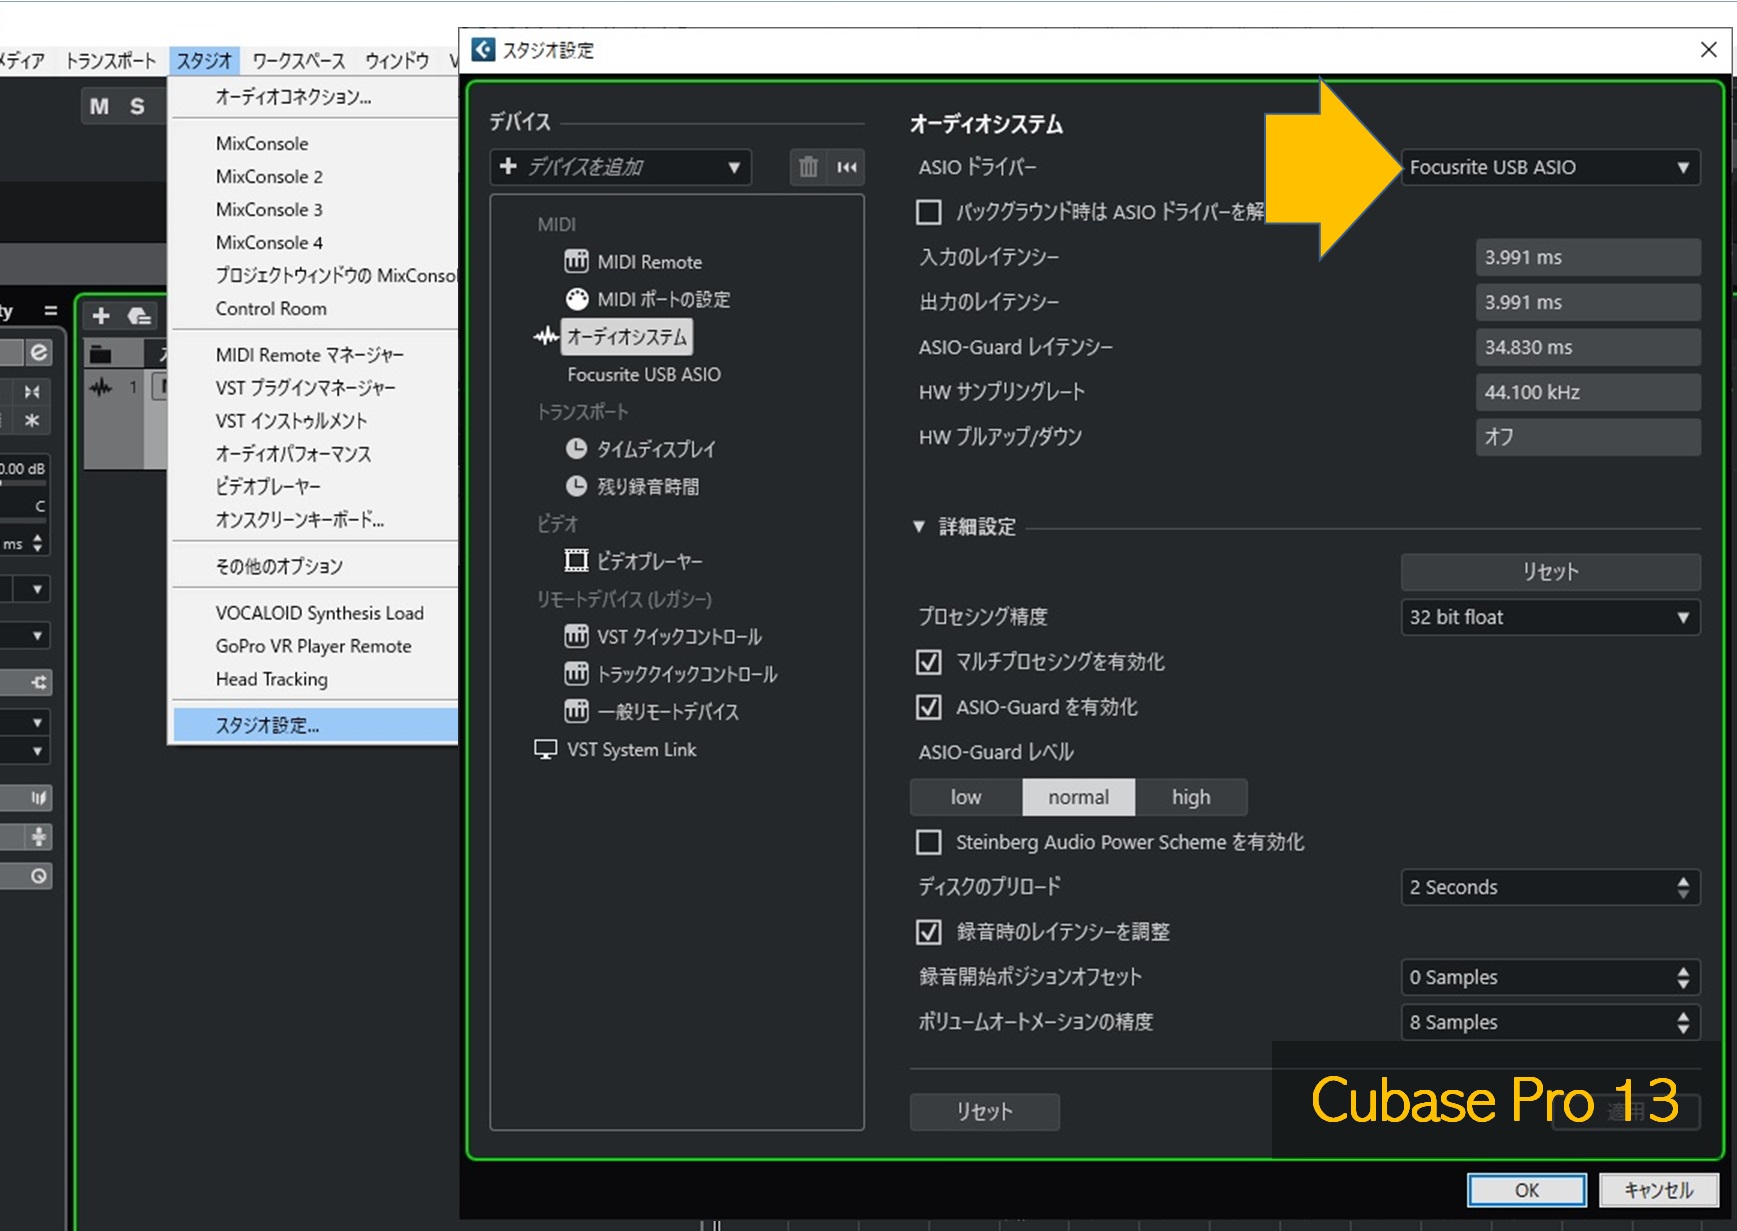Click the VST System Link monitor icon
Image resolution: width=1737 pixels, height=1231 pixels.
click(545, 750)
